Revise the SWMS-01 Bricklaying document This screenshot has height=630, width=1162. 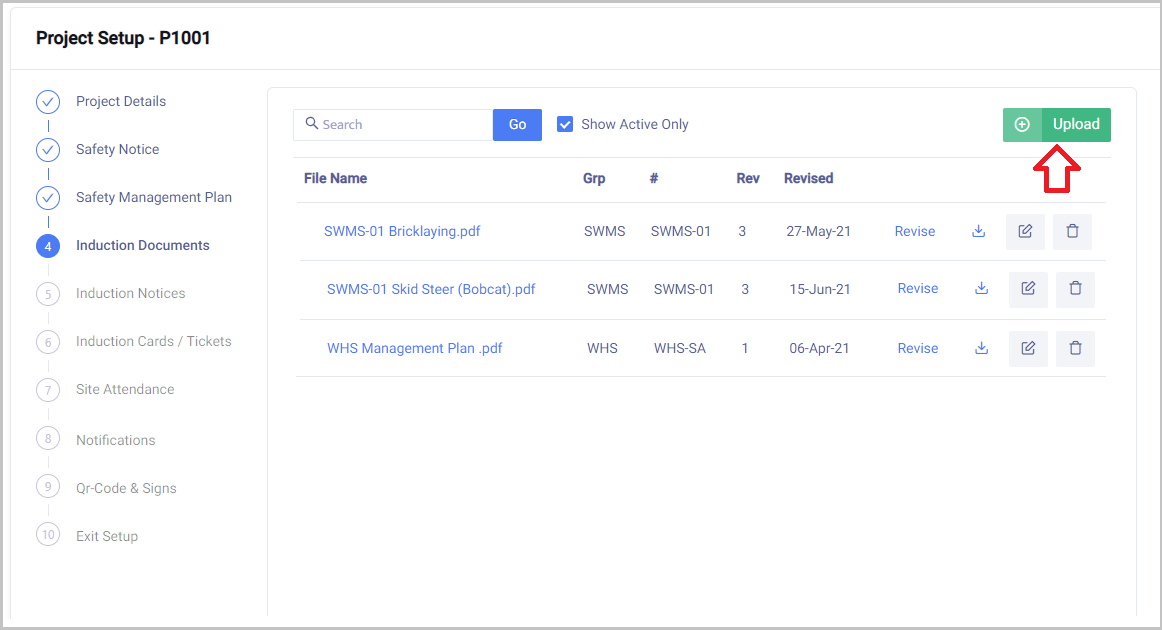[914, 231]
